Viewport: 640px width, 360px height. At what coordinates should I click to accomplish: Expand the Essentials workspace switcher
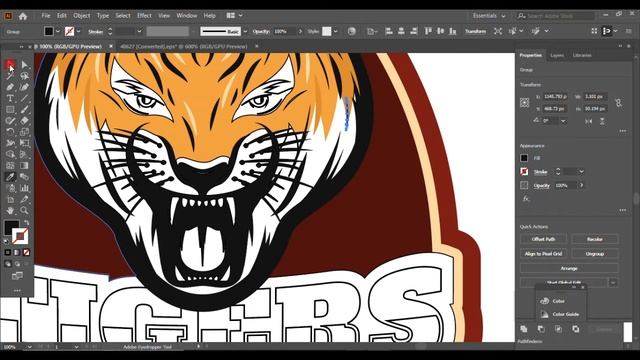coord(489,16)
